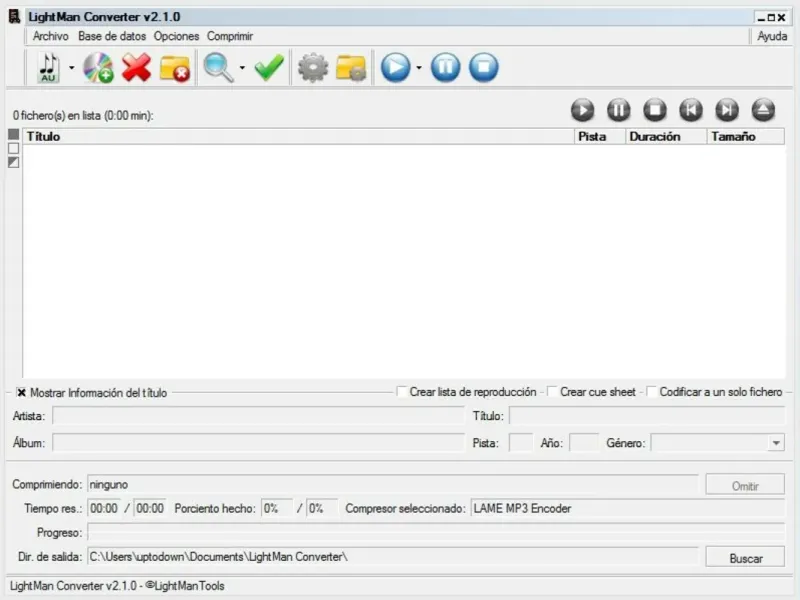This screenshot has width=800, height=600.
Task: Open the Base de datos menu
Action: pyautogui.click(x=112, y=36)
